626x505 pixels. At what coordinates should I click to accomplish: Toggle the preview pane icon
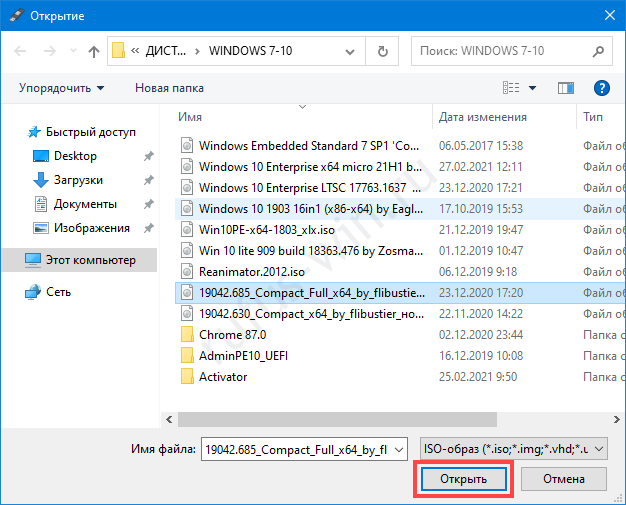566,88
